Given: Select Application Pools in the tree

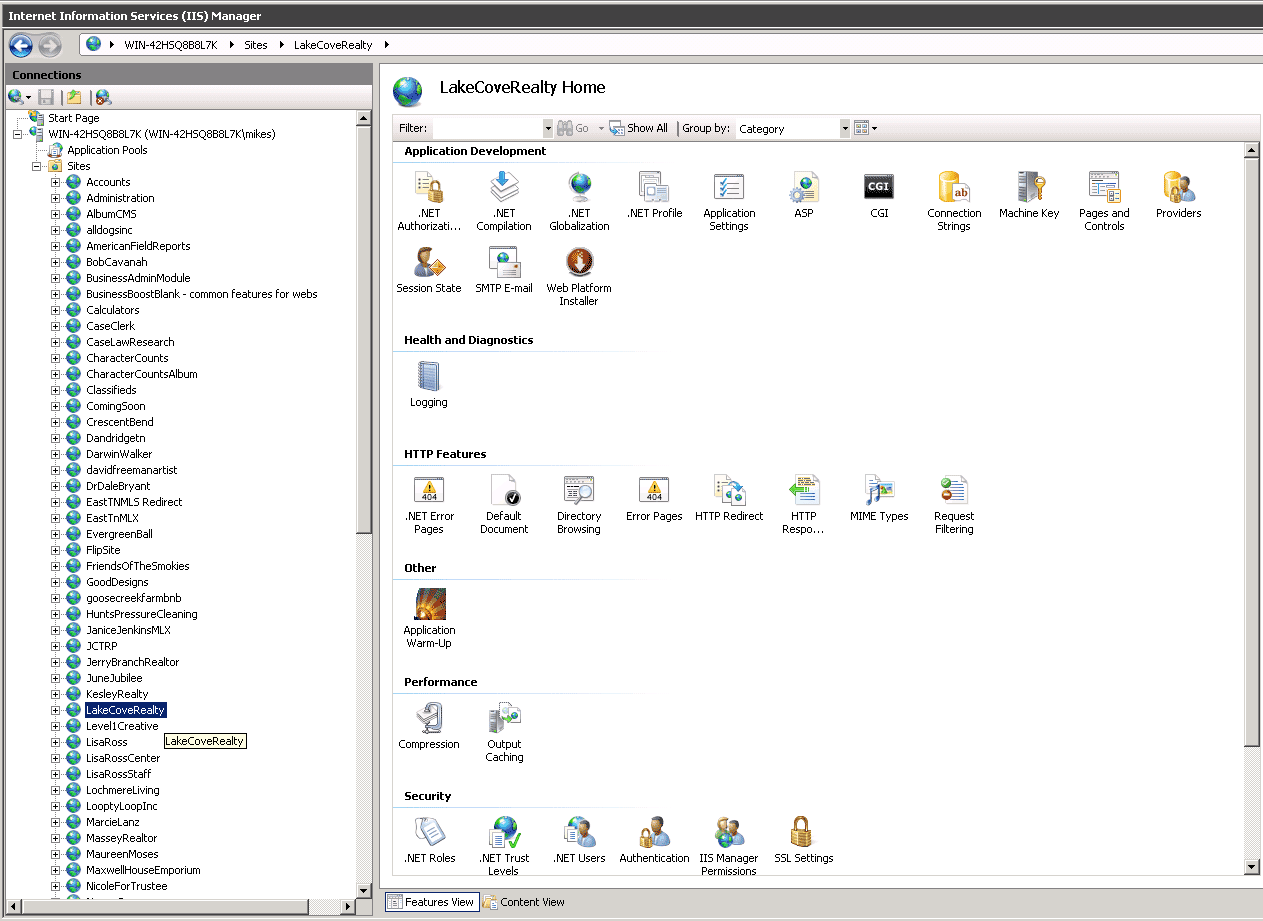Looking at the screenshot, I should click(x=107, y=150).
